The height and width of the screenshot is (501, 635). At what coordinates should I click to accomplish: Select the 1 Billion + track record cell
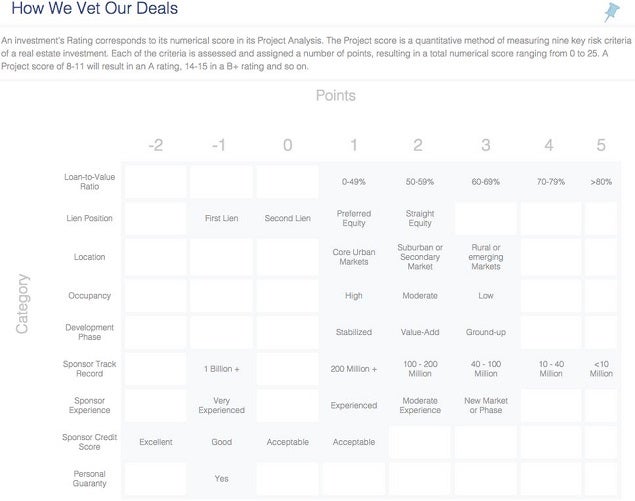[x=222, y=369]
